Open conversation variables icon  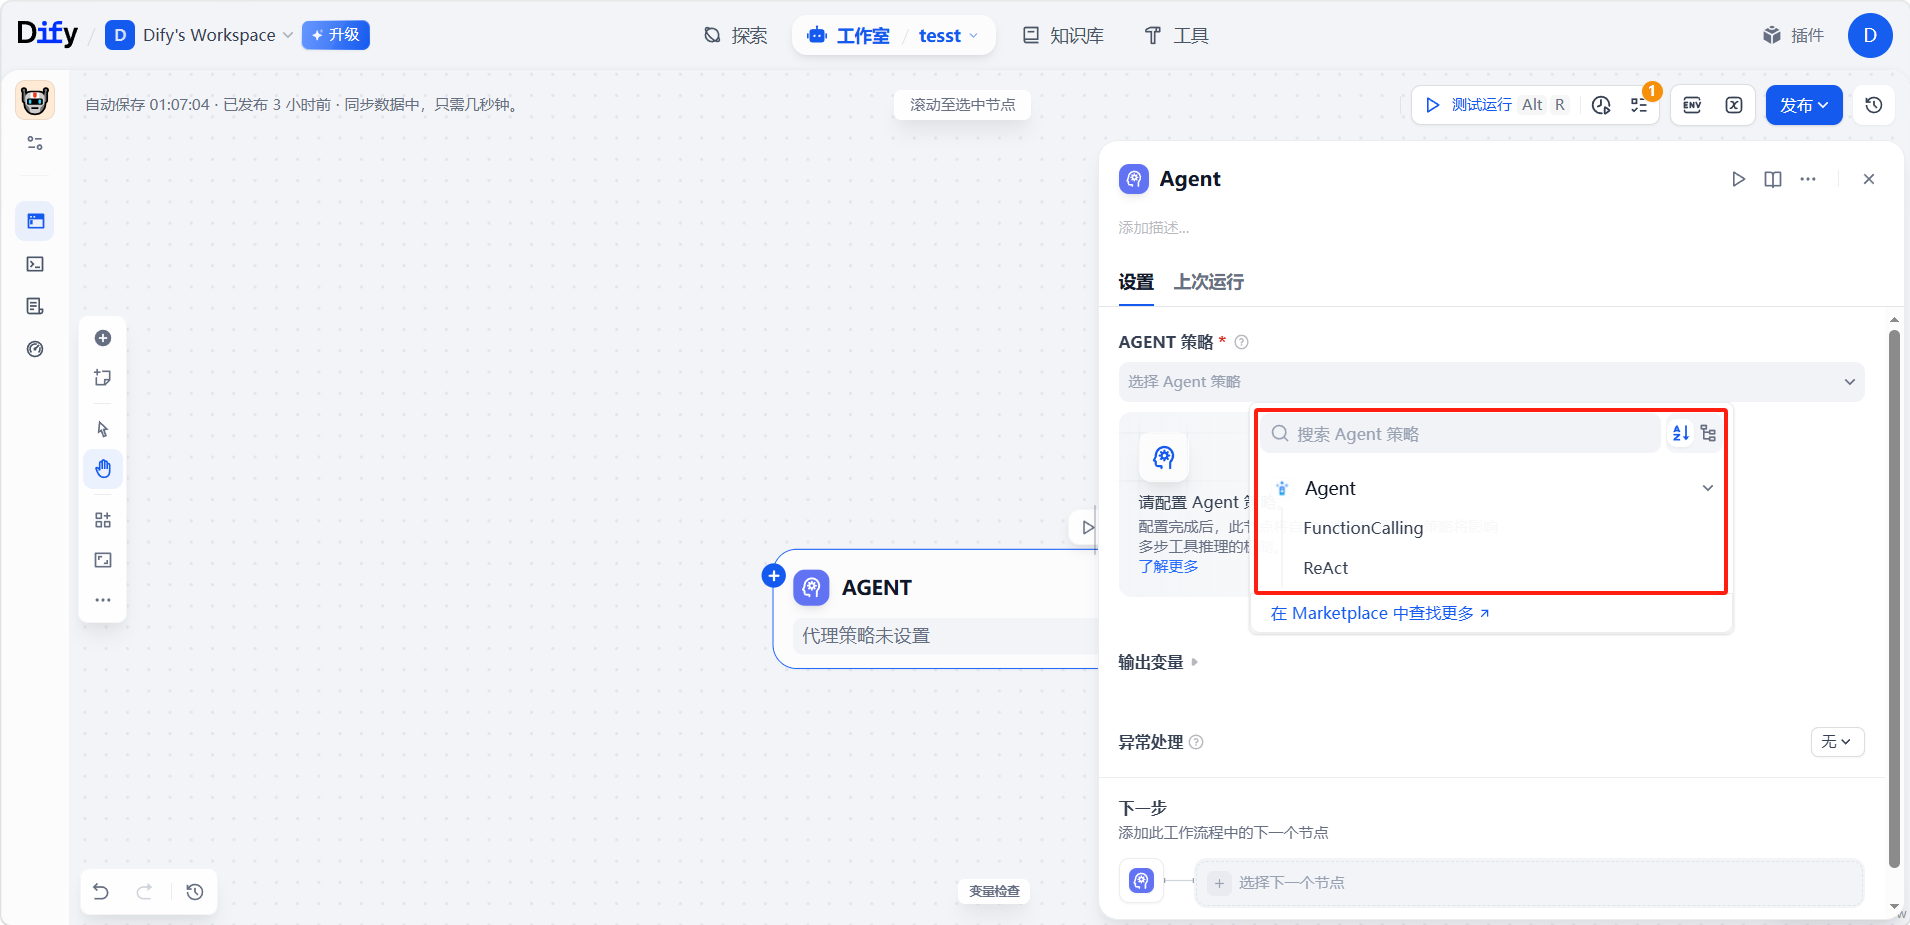1734,105
